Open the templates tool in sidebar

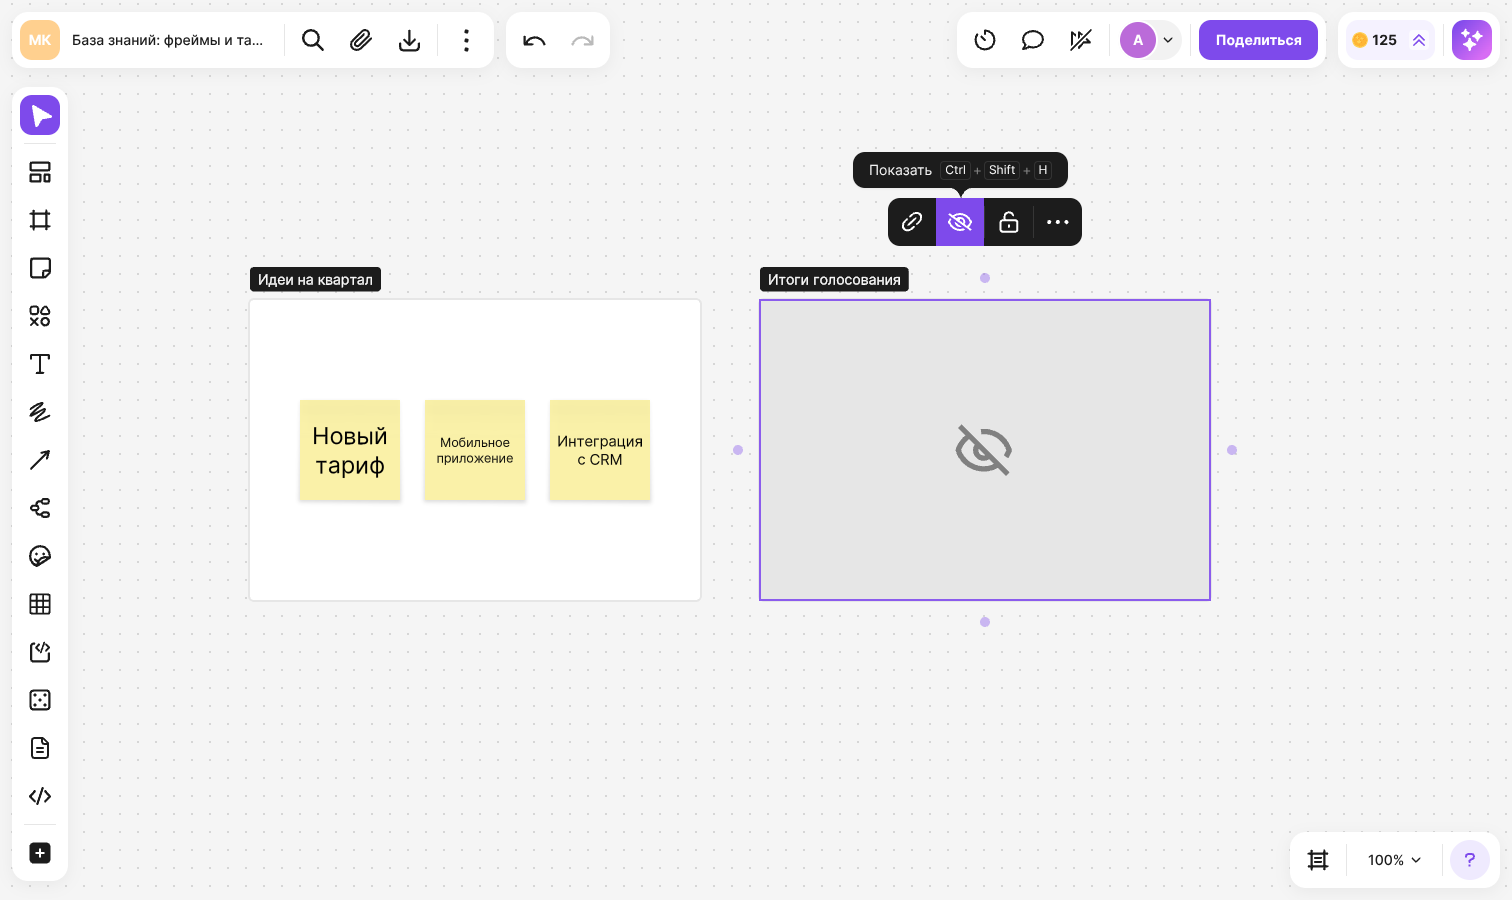coord(40,172)
